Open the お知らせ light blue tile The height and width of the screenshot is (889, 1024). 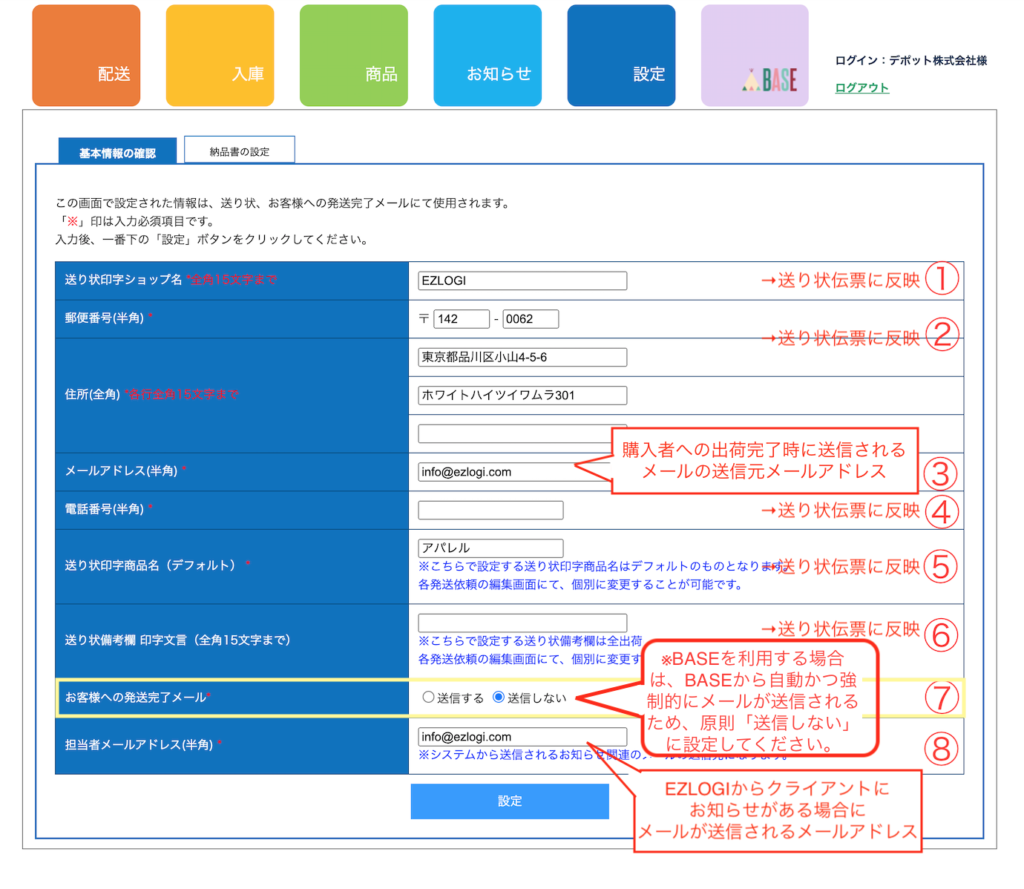(x=487, y=56)
